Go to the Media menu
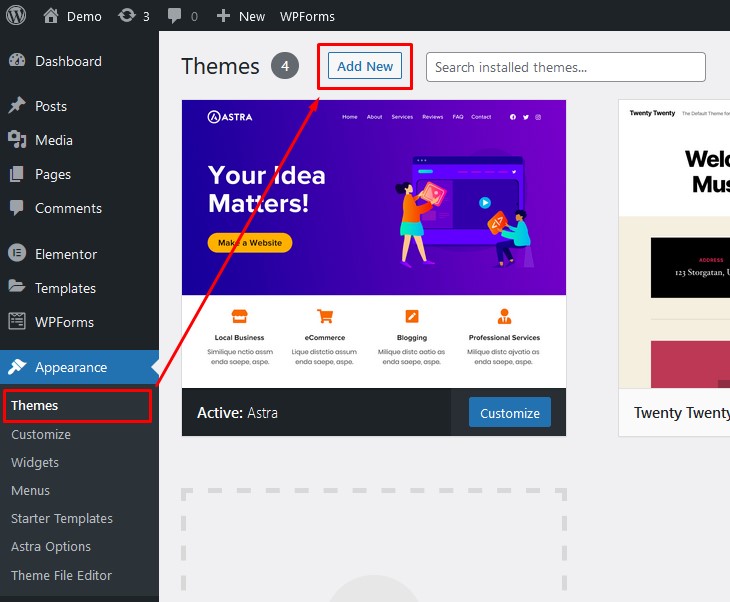Screen dimensions: 730x602 pos(79,140)
